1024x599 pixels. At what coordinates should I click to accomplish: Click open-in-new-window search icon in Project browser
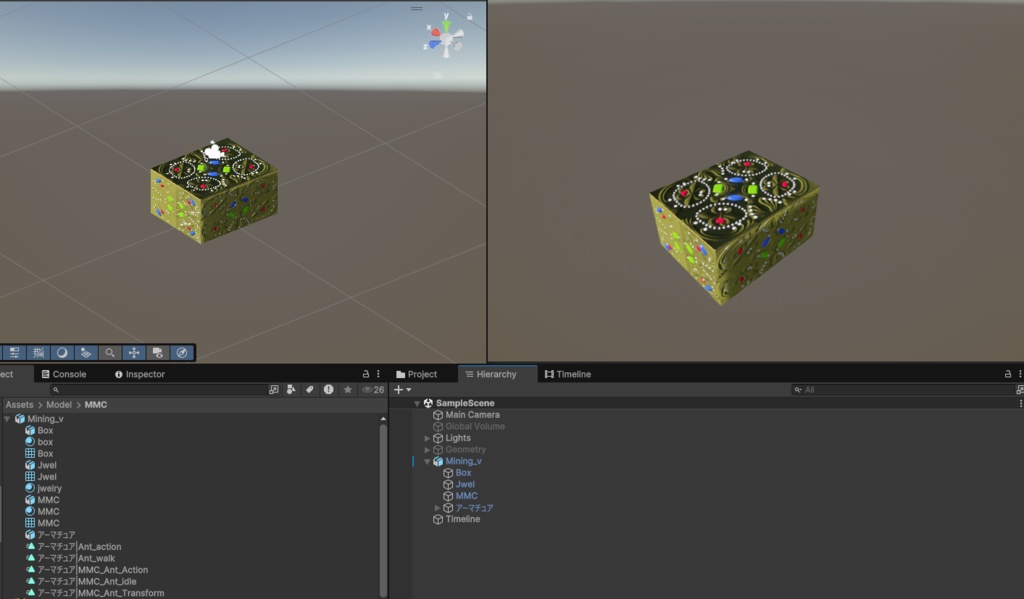(x=274, y=389)
